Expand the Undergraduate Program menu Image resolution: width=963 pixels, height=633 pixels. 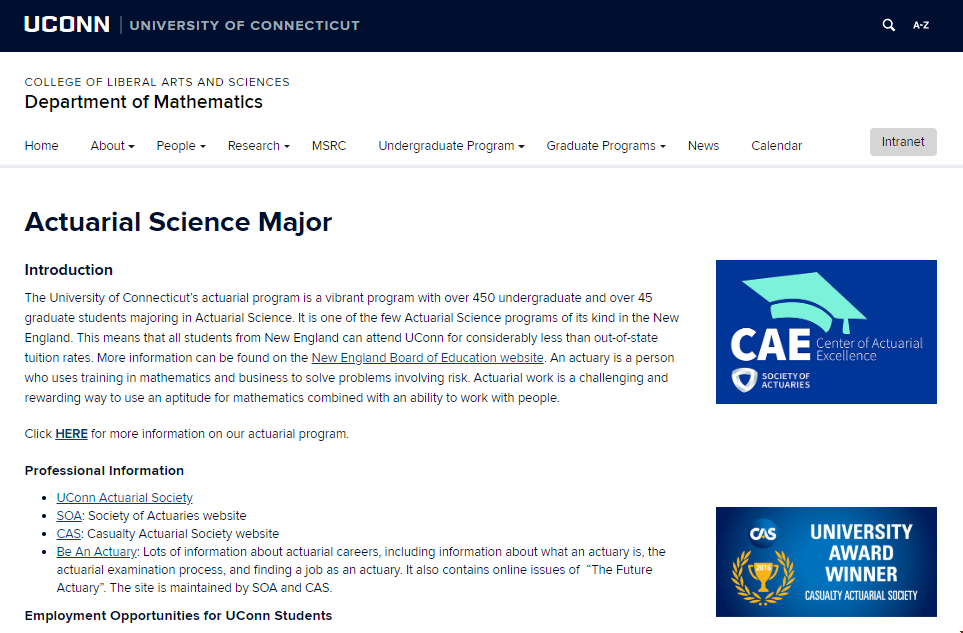(x=451, y=146)
